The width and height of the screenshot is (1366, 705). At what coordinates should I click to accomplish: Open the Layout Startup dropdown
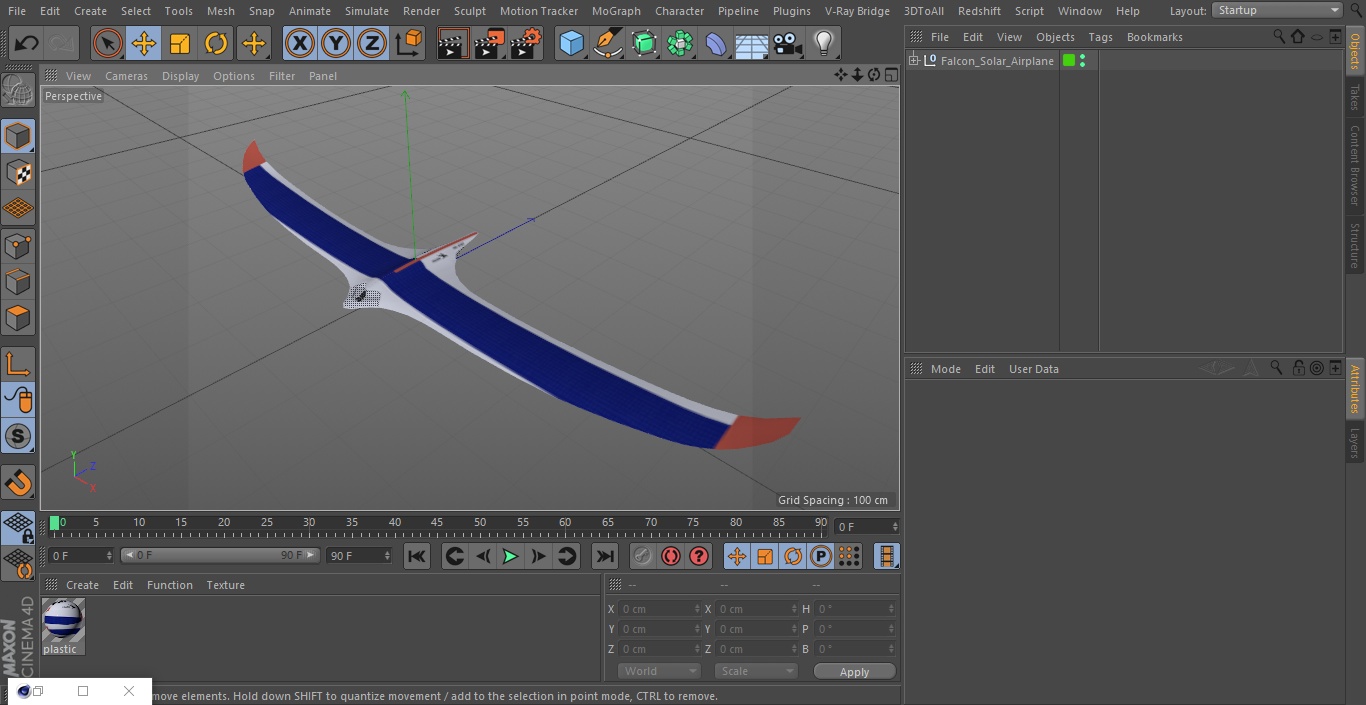pyautogui.click(x=1277, y=10)
